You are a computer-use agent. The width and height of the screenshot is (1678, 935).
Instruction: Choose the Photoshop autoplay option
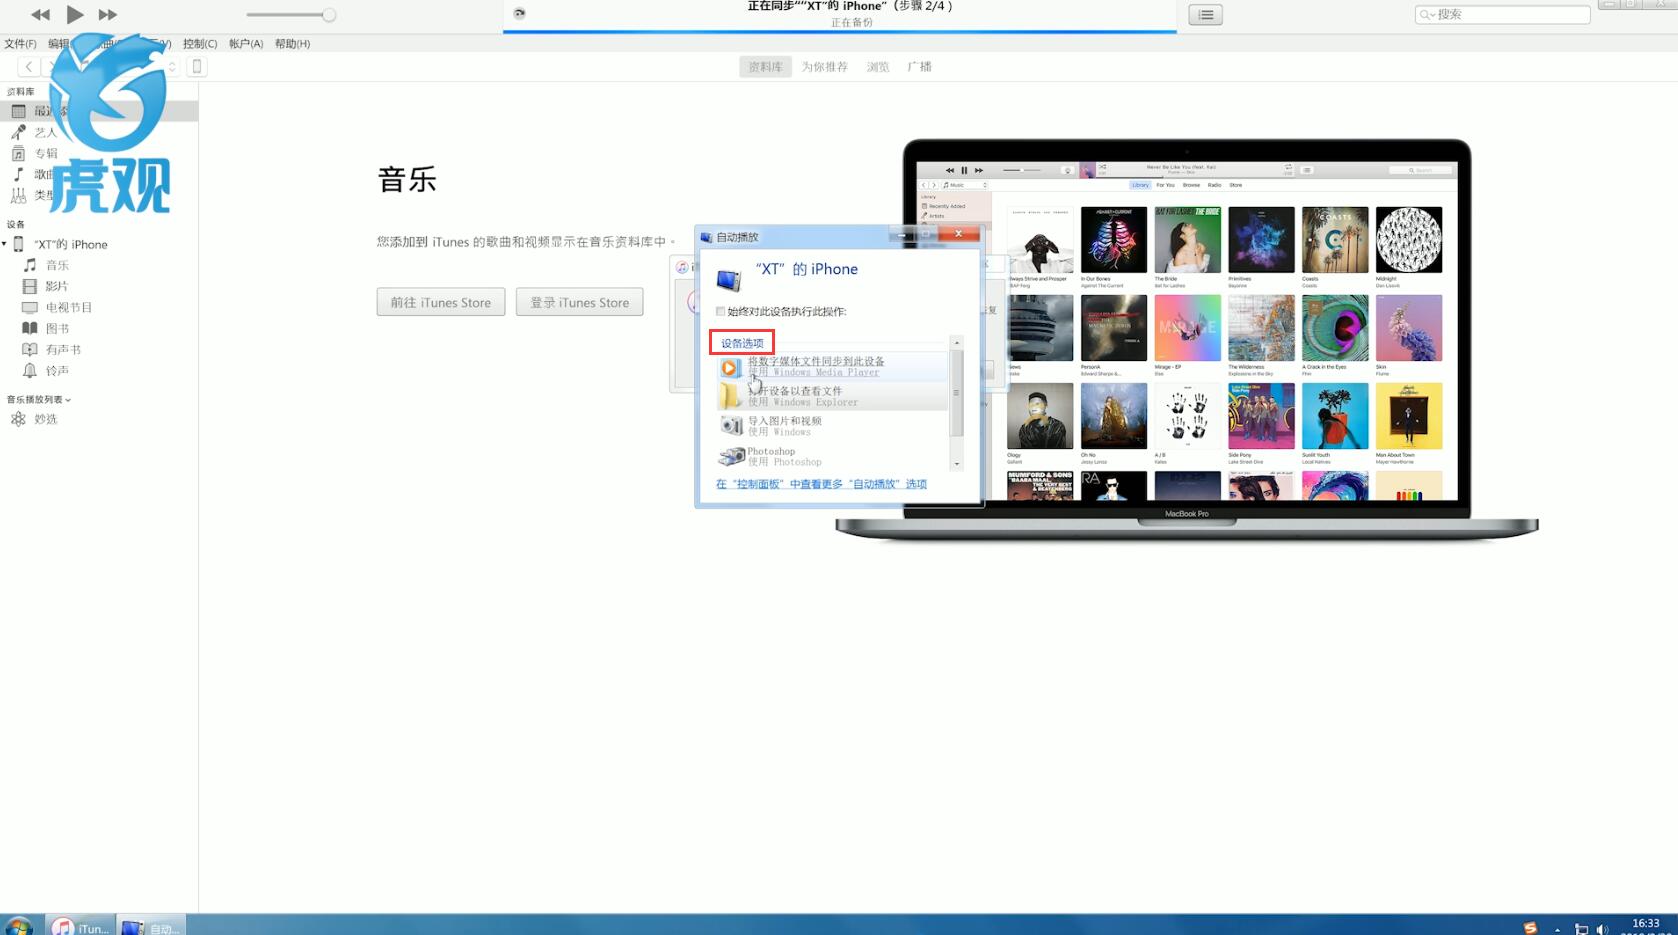click(832, 456)
